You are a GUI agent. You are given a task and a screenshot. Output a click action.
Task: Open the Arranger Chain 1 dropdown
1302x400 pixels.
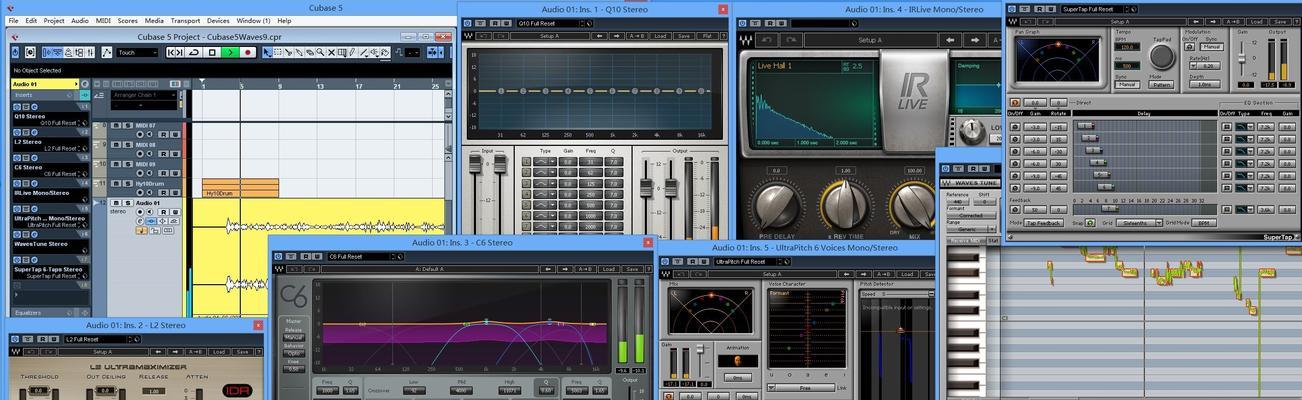[x=144, y=95]
